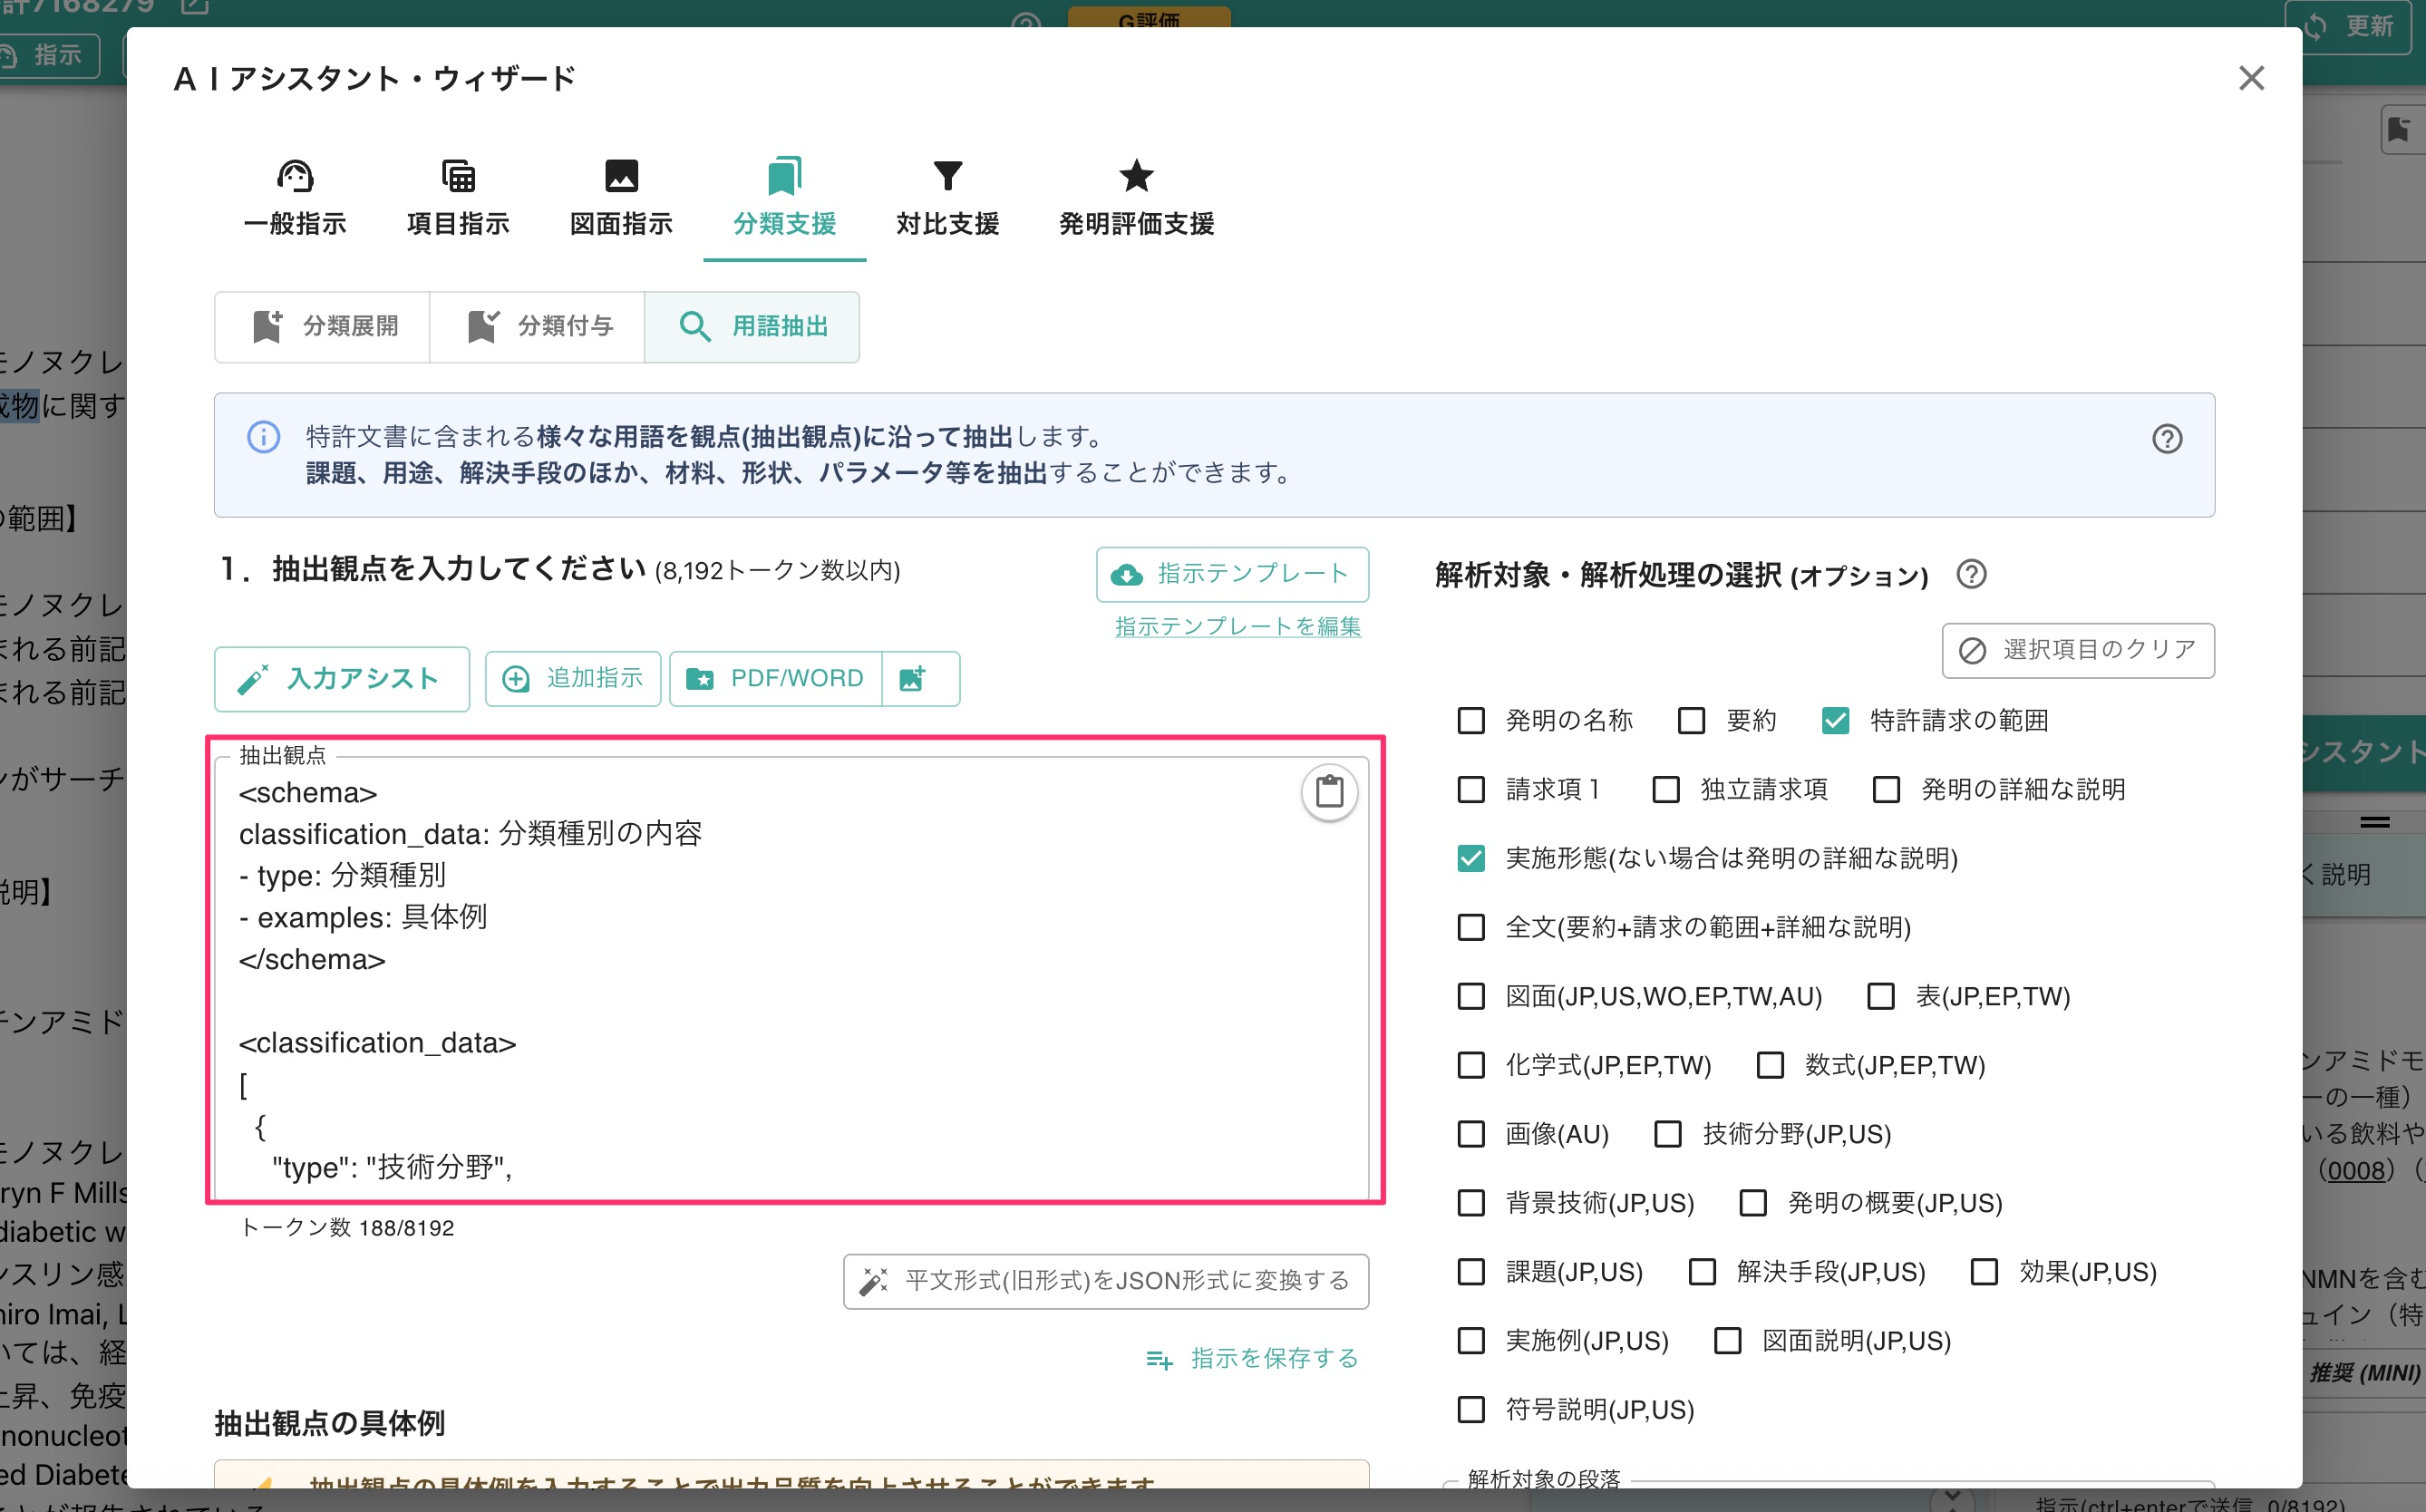Check the 数式(JP,EP,TW) checkbox
Viewport: 2426px width, 1512px height.
click(x=1770, y=1065)
